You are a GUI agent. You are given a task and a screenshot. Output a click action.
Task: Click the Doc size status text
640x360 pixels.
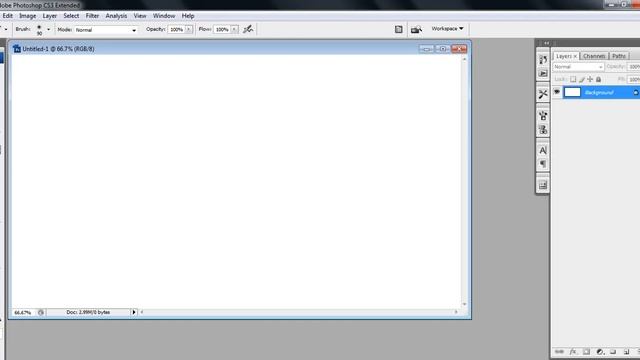tap(88, 312)
